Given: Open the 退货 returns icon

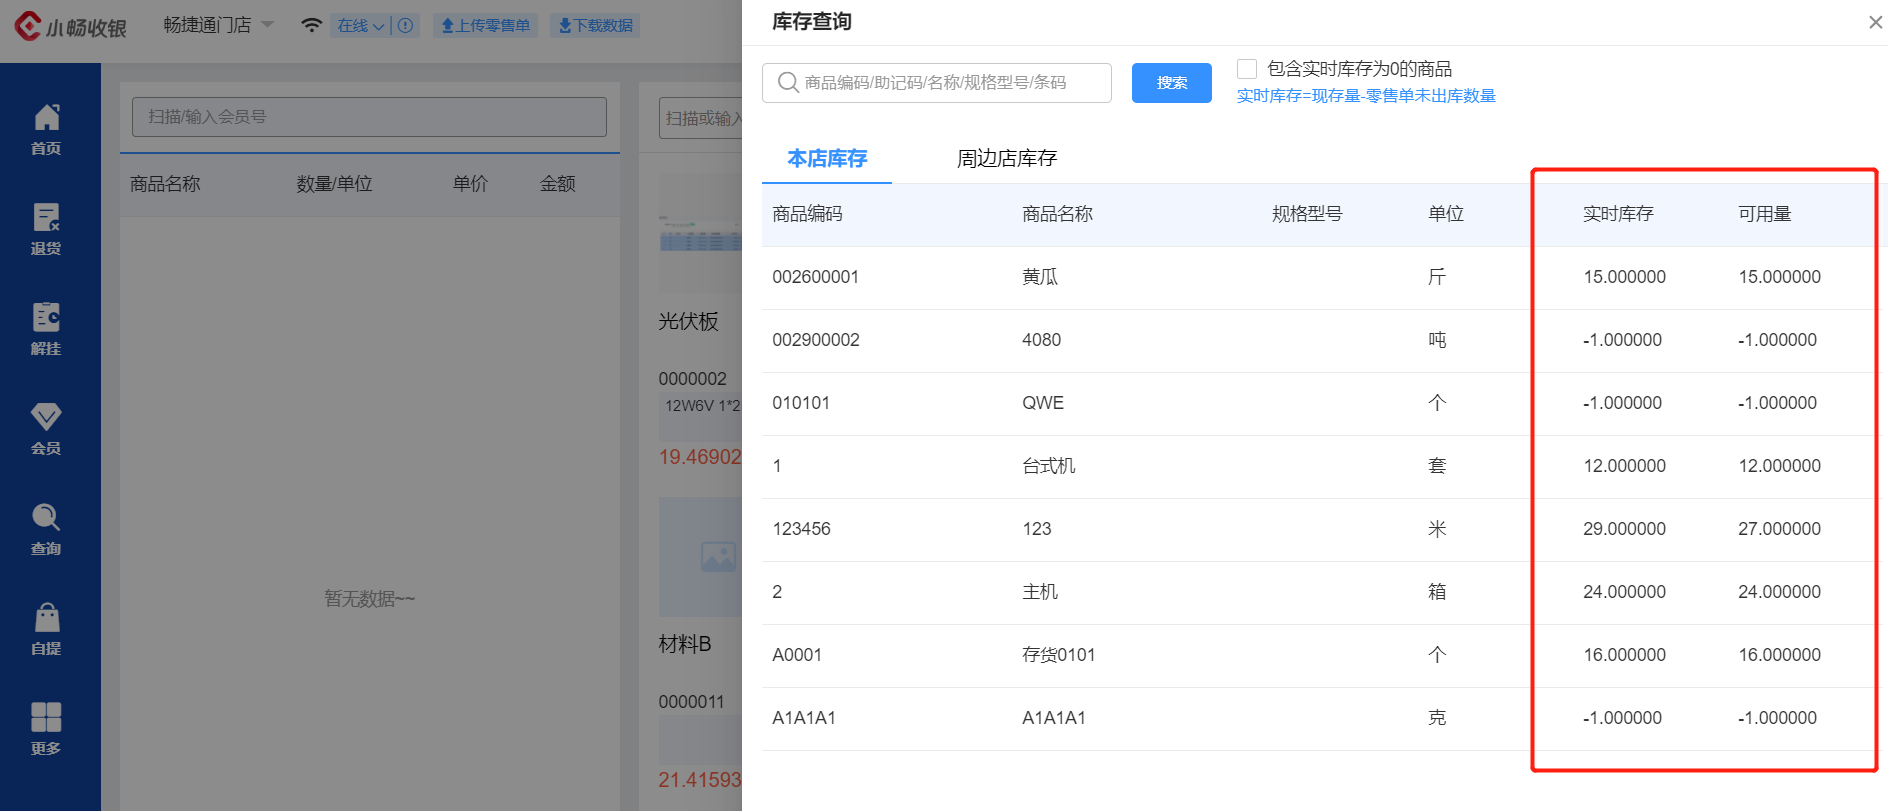Looking at the screenshot, I should [x=46, y=229].
